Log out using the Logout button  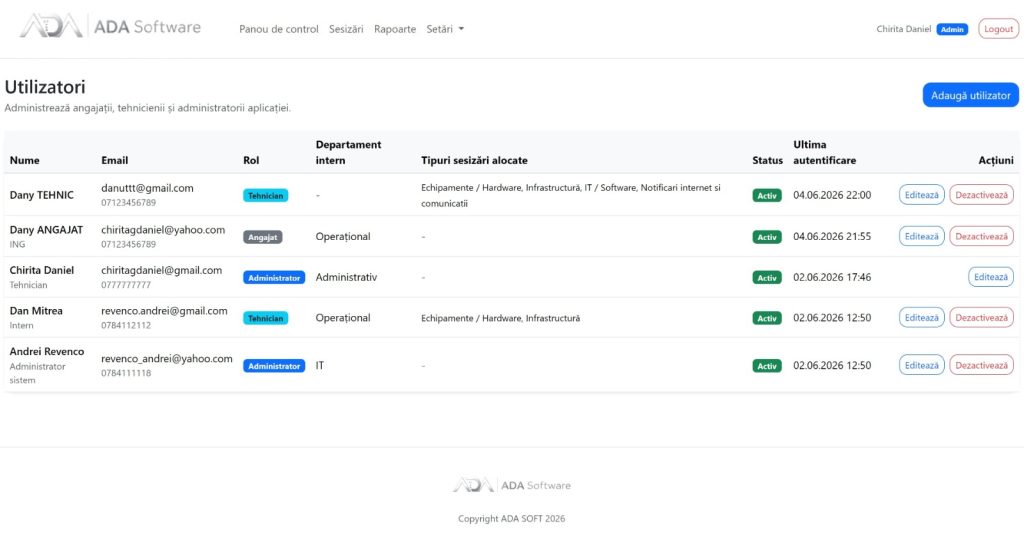pos(998,29)
